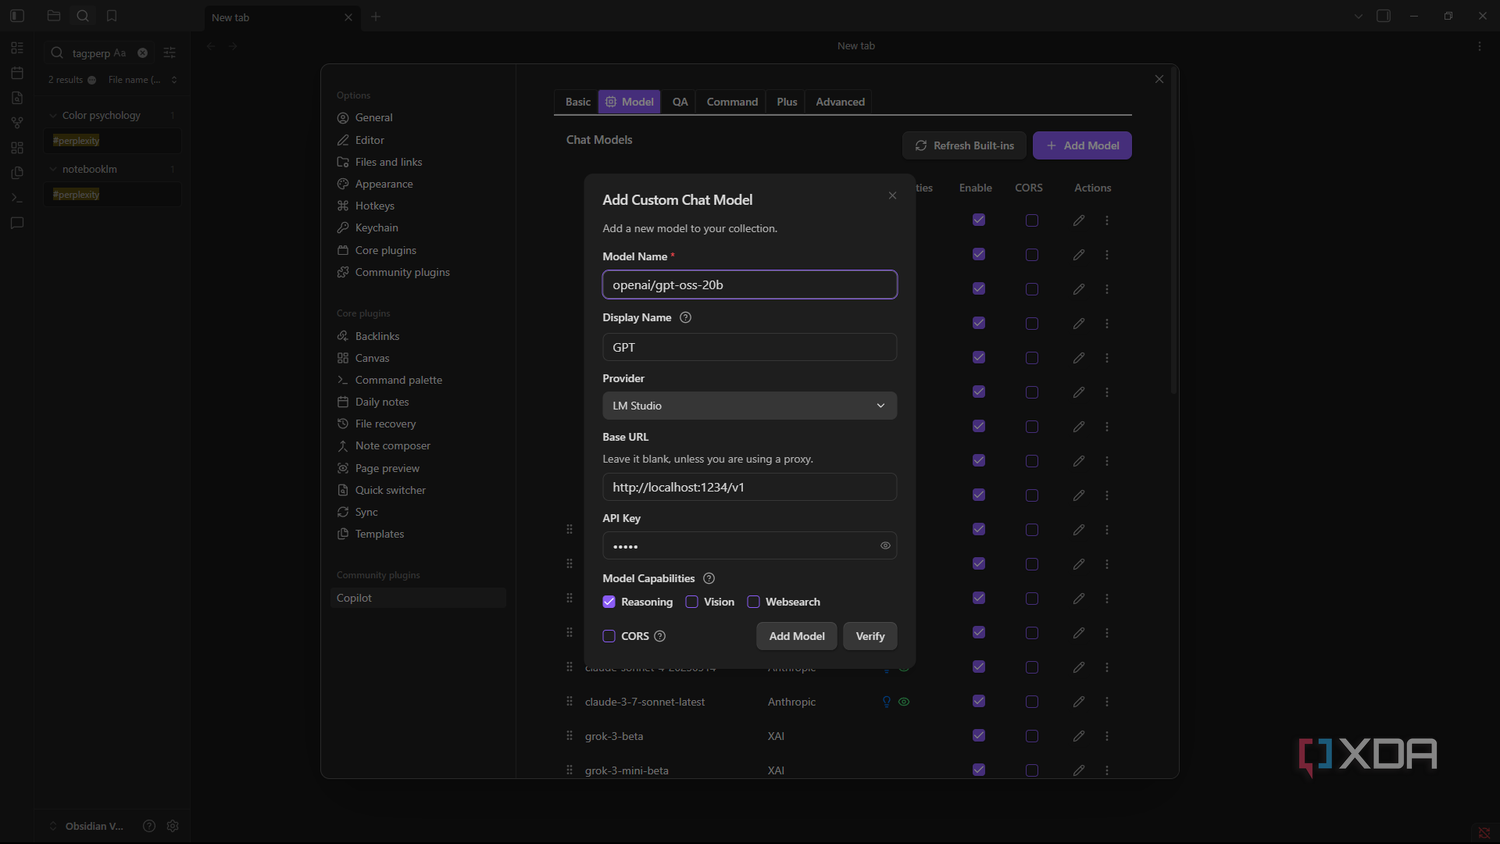Switch to the Command tab
The height and width of the screenshot is (844, 1500).
[732, 102]
